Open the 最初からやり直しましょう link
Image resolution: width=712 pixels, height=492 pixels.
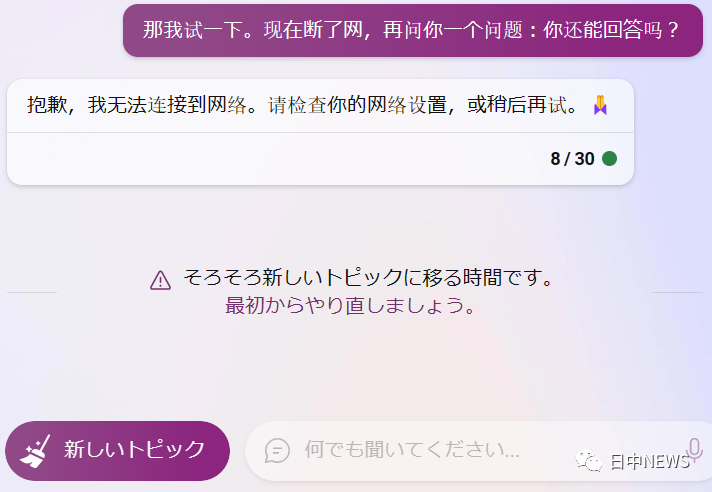(350, 305)
